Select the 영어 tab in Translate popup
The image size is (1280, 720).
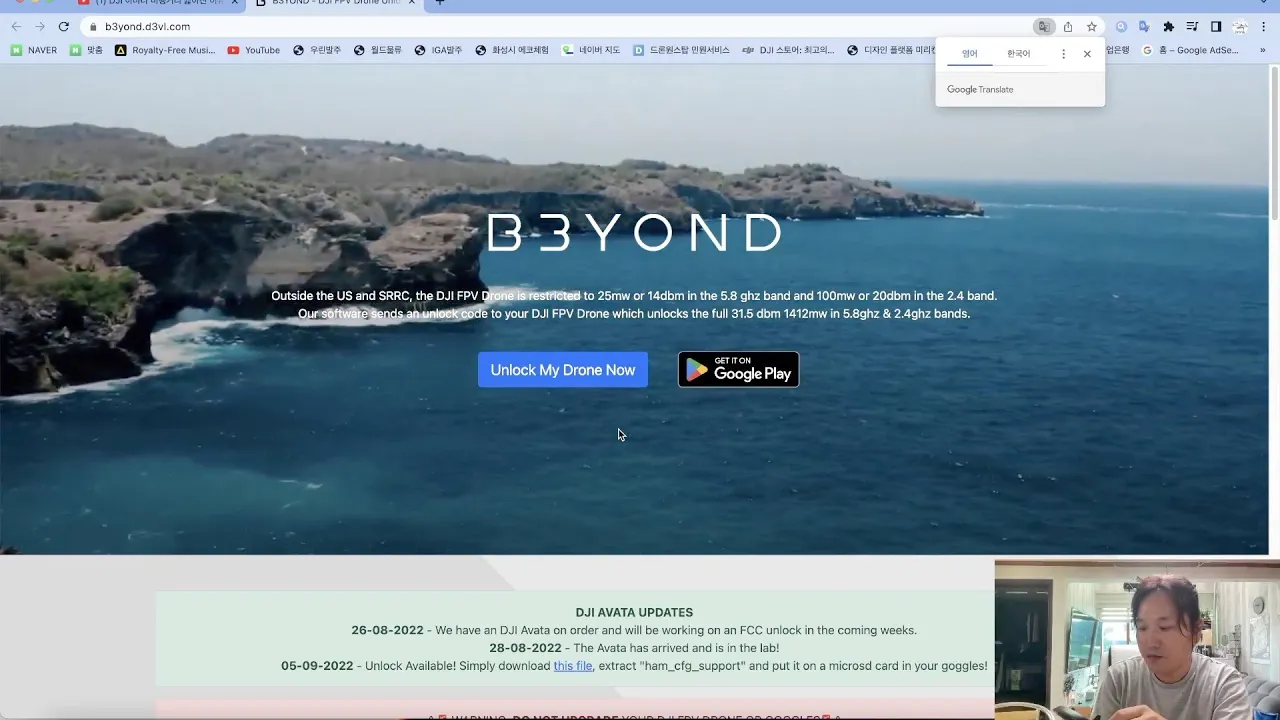click(970, 54)
